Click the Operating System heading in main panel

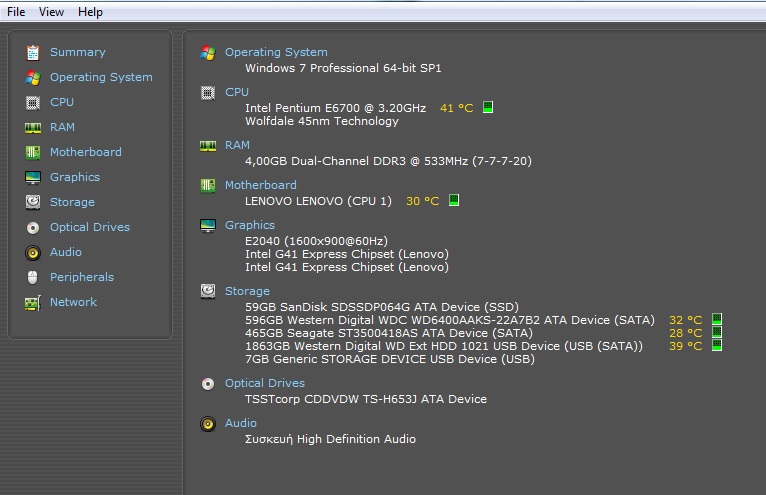(276, 52)
